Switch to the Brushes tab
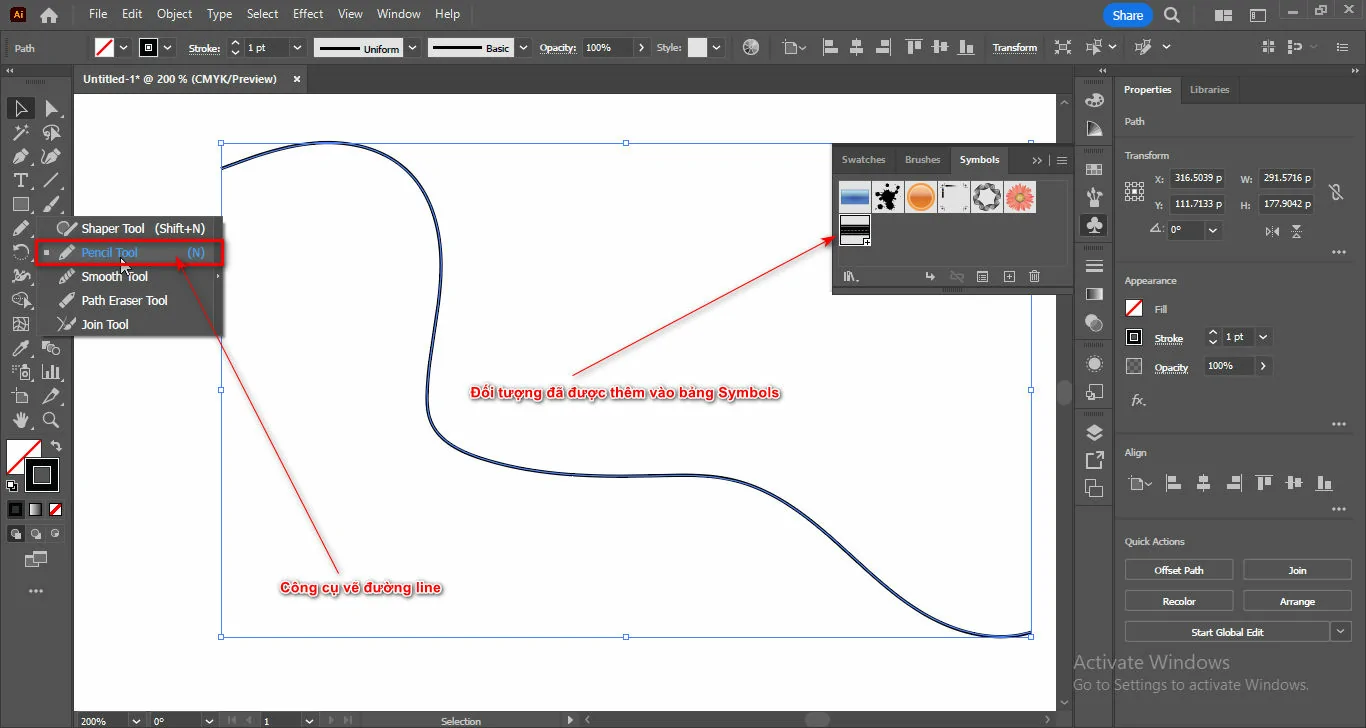Screen dimensions: 1366x728 [922, 160]
